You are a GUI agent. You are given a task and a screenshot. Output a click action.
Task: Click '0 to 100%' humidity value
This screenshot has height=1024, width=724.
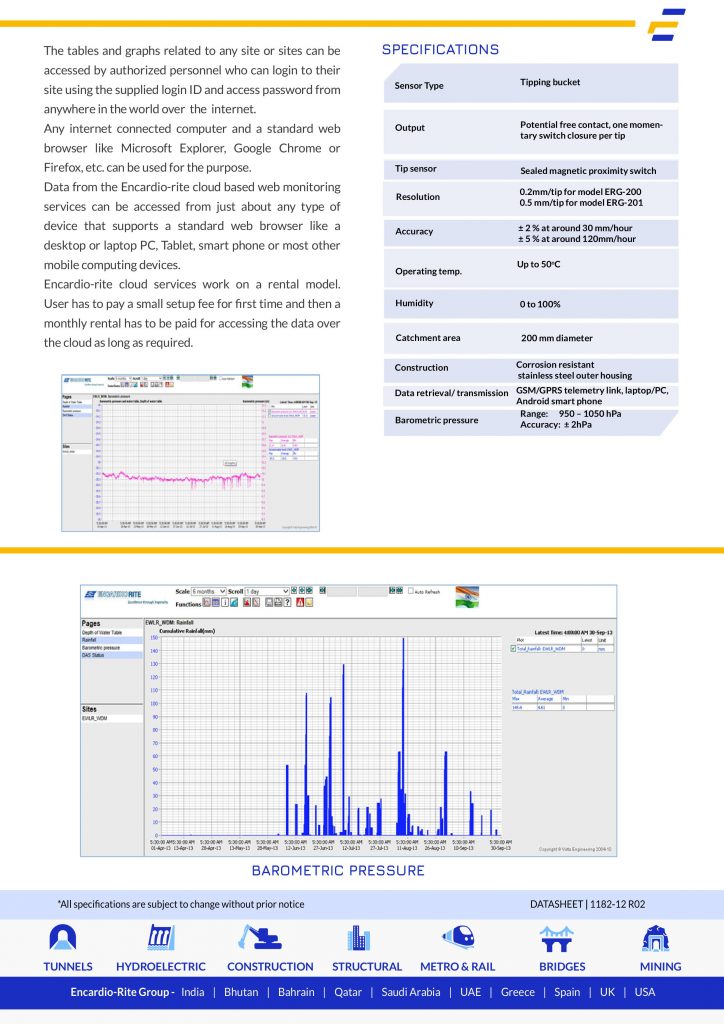(x=540, y=304)
